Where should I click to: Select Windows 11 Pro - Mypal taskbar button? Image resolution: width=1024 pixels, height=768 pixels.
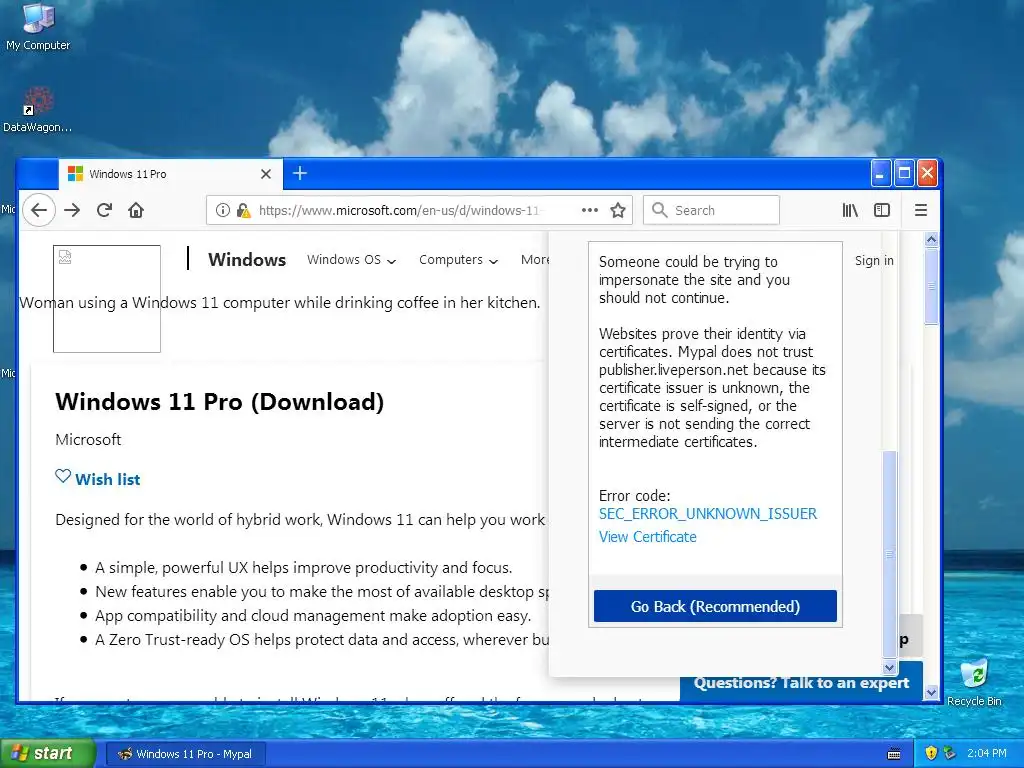tap(185, 754)
